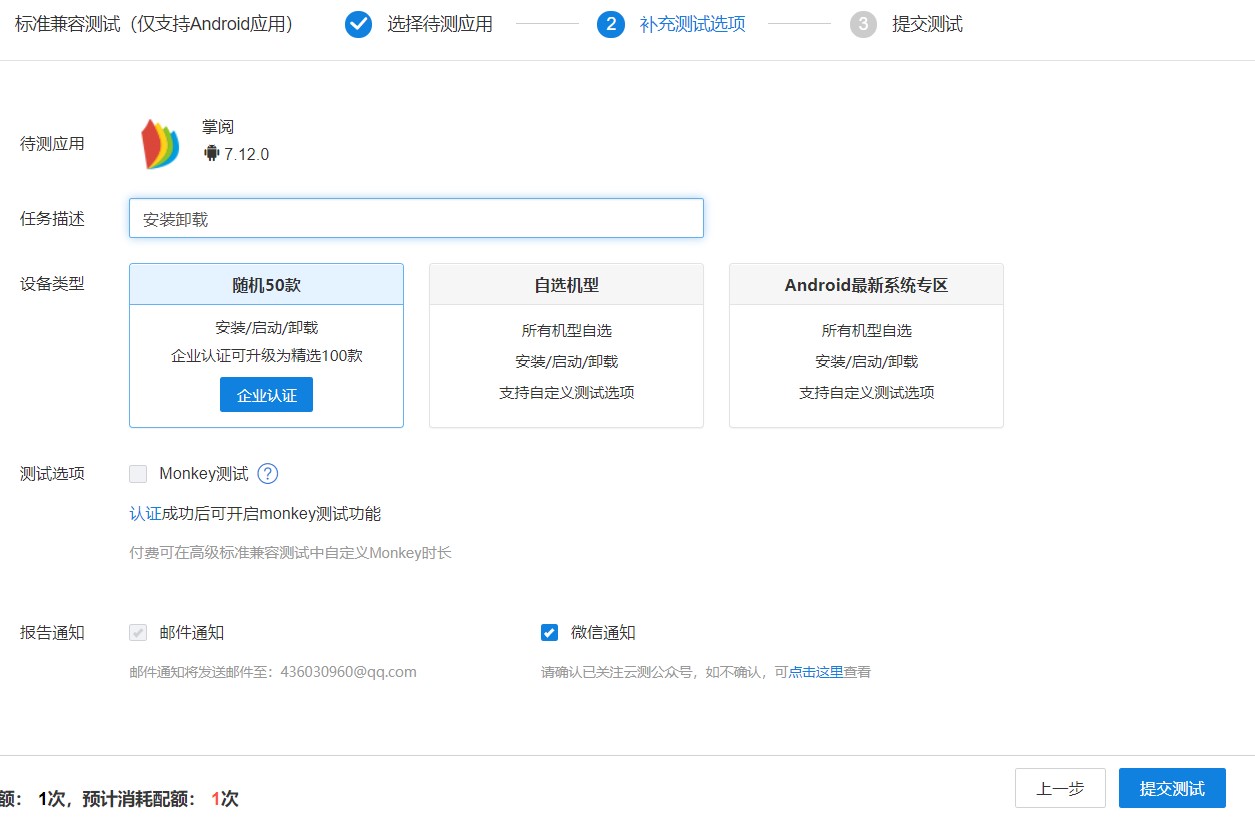Go to step 选择待测应用
1255x822 pixels.
440,24
